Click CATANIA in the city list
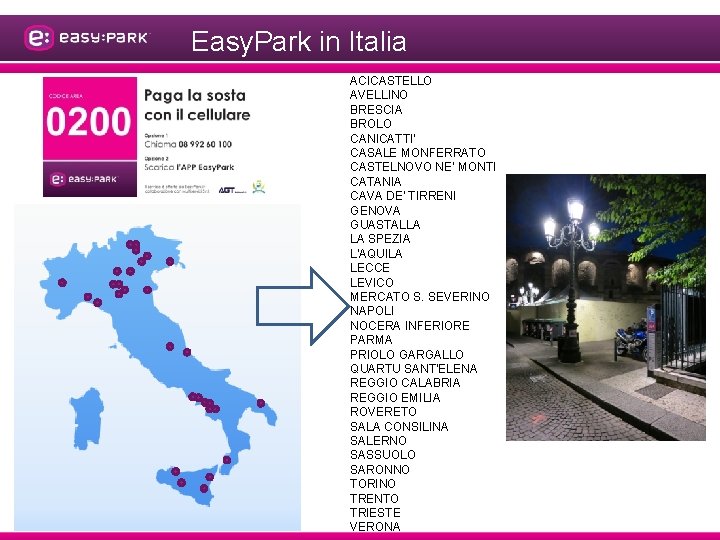 (x=376, y=182)
